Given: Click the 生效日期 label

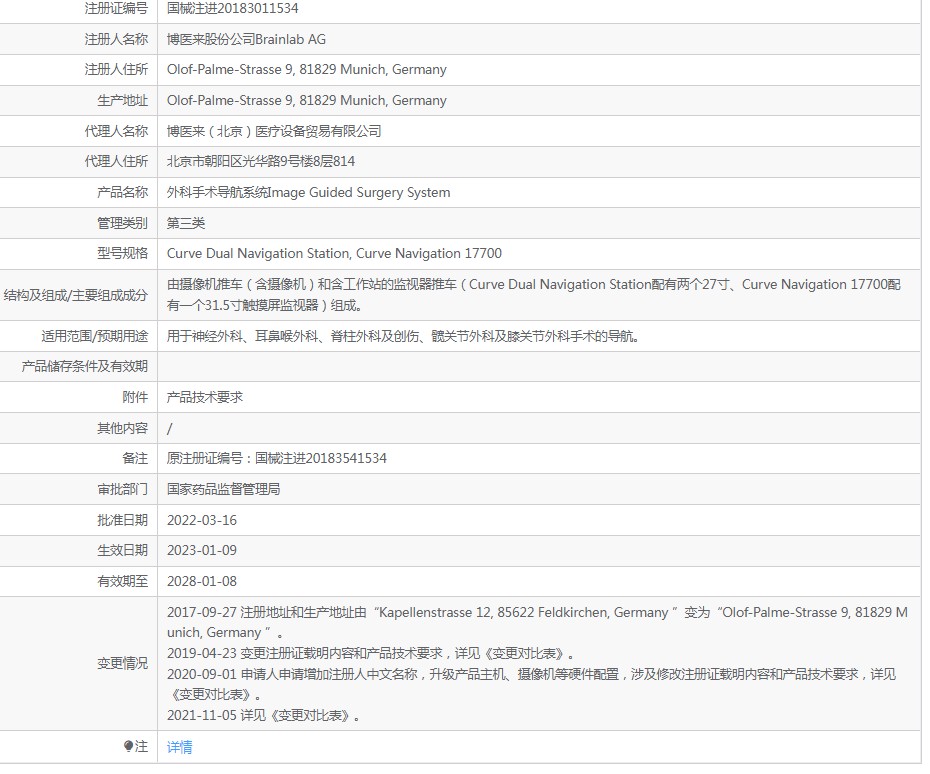Looking at the screenshot, I should coord(123,550).
